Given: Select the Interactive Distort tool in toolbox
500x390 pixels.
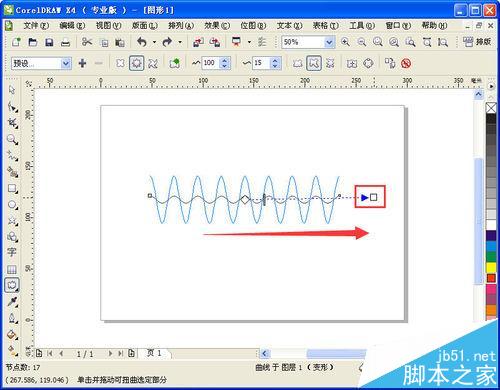Looking at the screenshot, I should point(12,285).
